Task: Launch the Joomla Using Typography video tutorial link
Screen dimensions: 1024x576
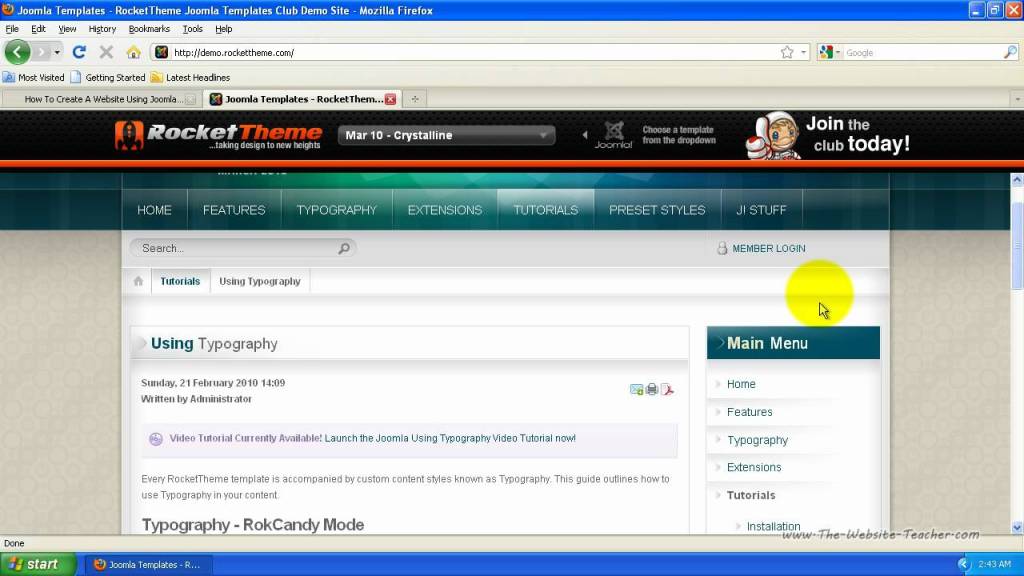Action: (372, 438)
